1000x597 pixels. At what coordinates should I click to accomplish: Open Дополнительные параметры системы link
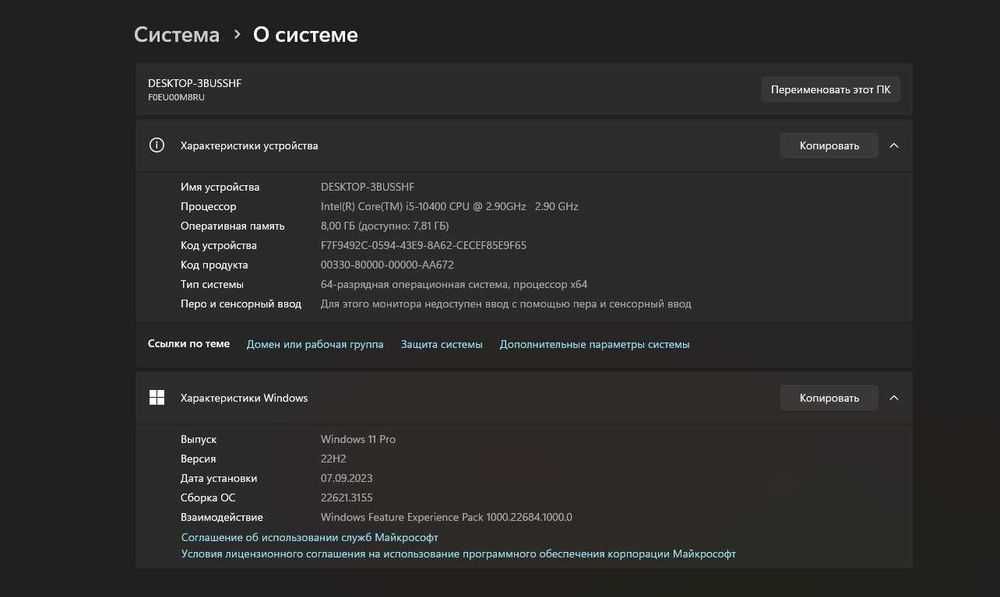[594, 344]
